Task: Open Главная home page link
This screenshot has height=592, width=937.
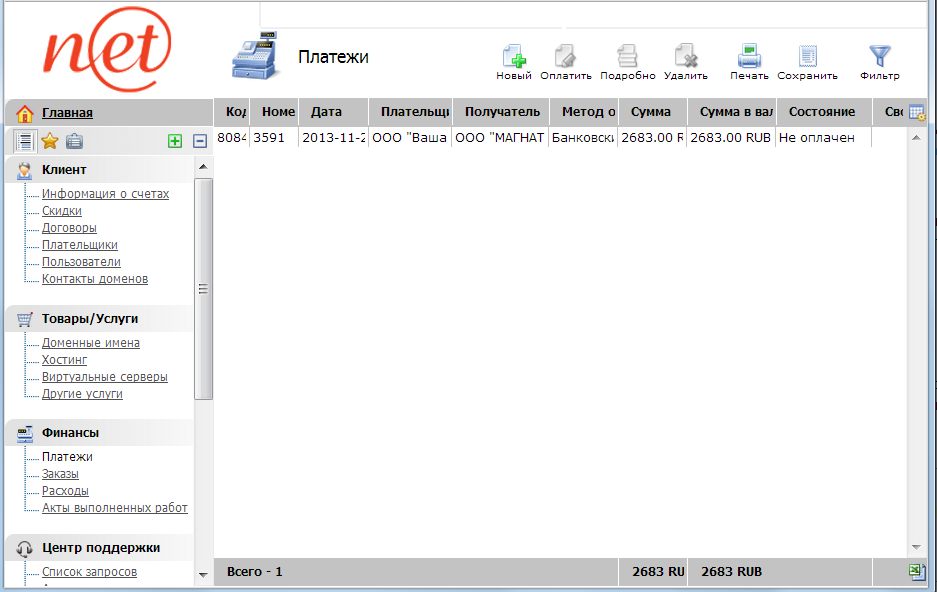Action: click(x=67, y=113)
